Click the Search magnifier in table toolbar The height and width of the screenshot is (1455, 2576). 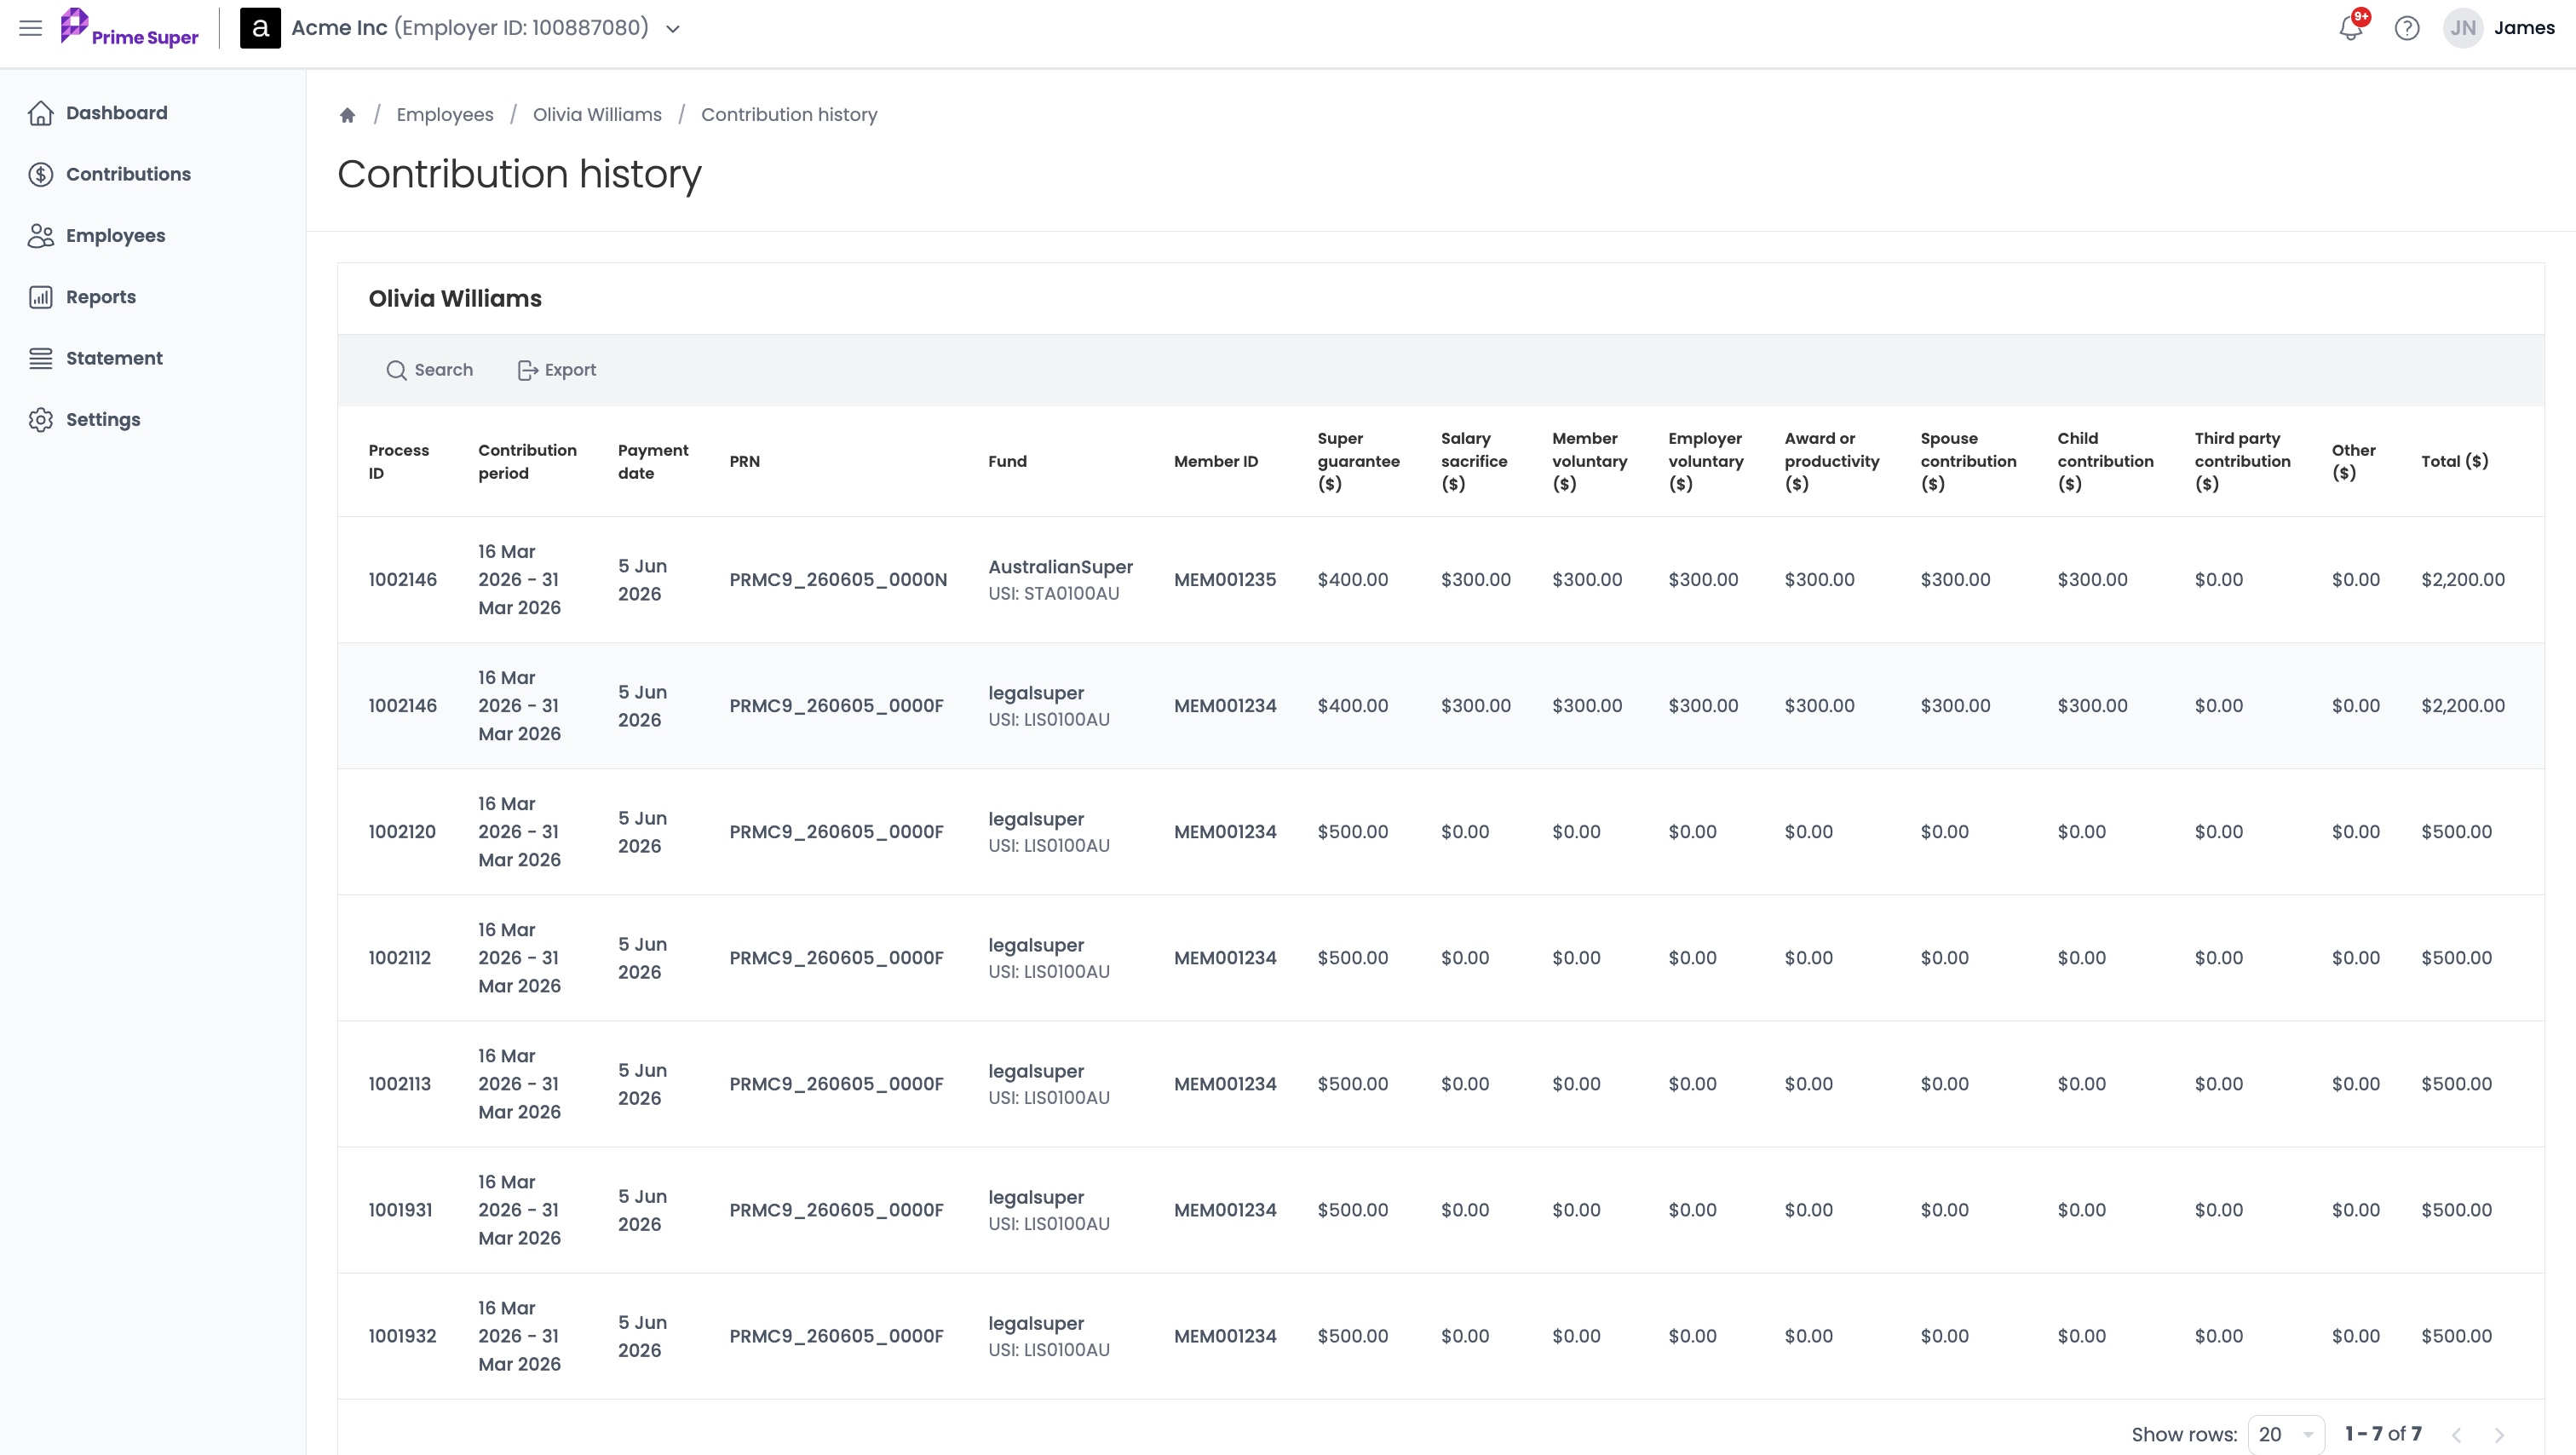coord(397,370)
